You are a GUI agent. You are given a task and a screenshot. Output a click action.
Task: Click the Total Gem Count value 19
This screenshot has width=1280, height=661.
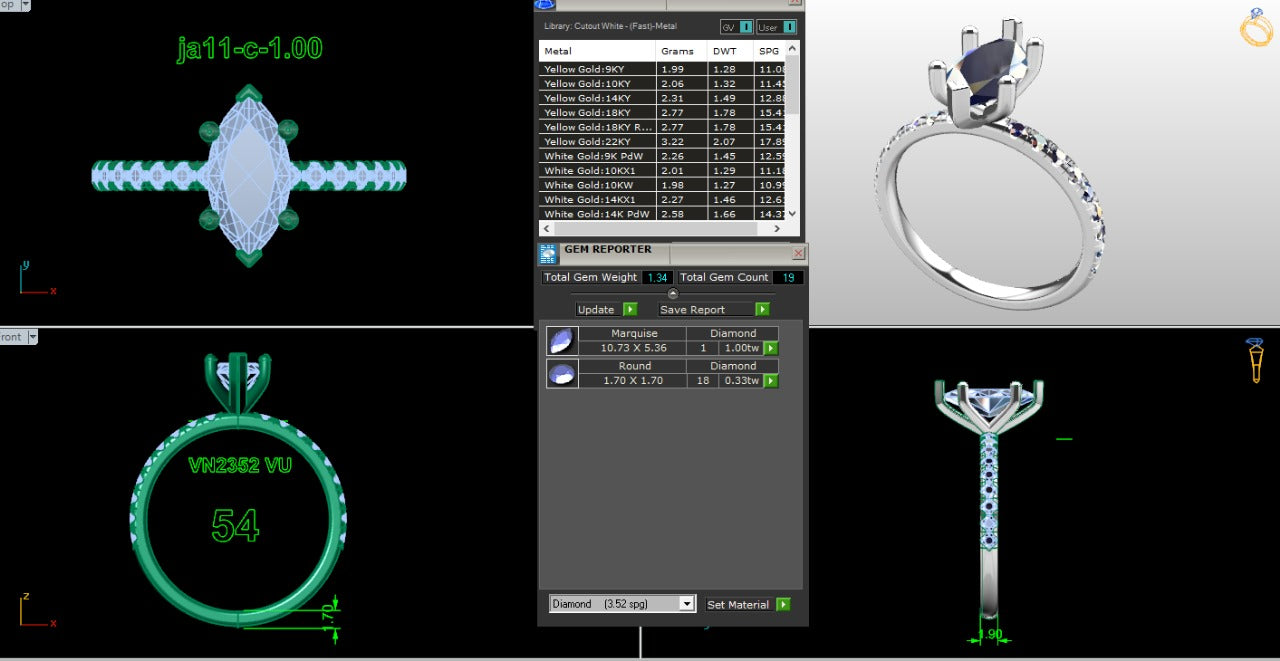click(787, 277)
